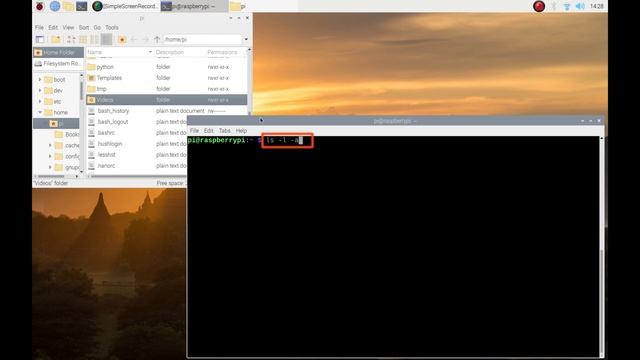Open the Tools menu in file manager
Viewport: 640px width, 360px height.
coord(112,27)
